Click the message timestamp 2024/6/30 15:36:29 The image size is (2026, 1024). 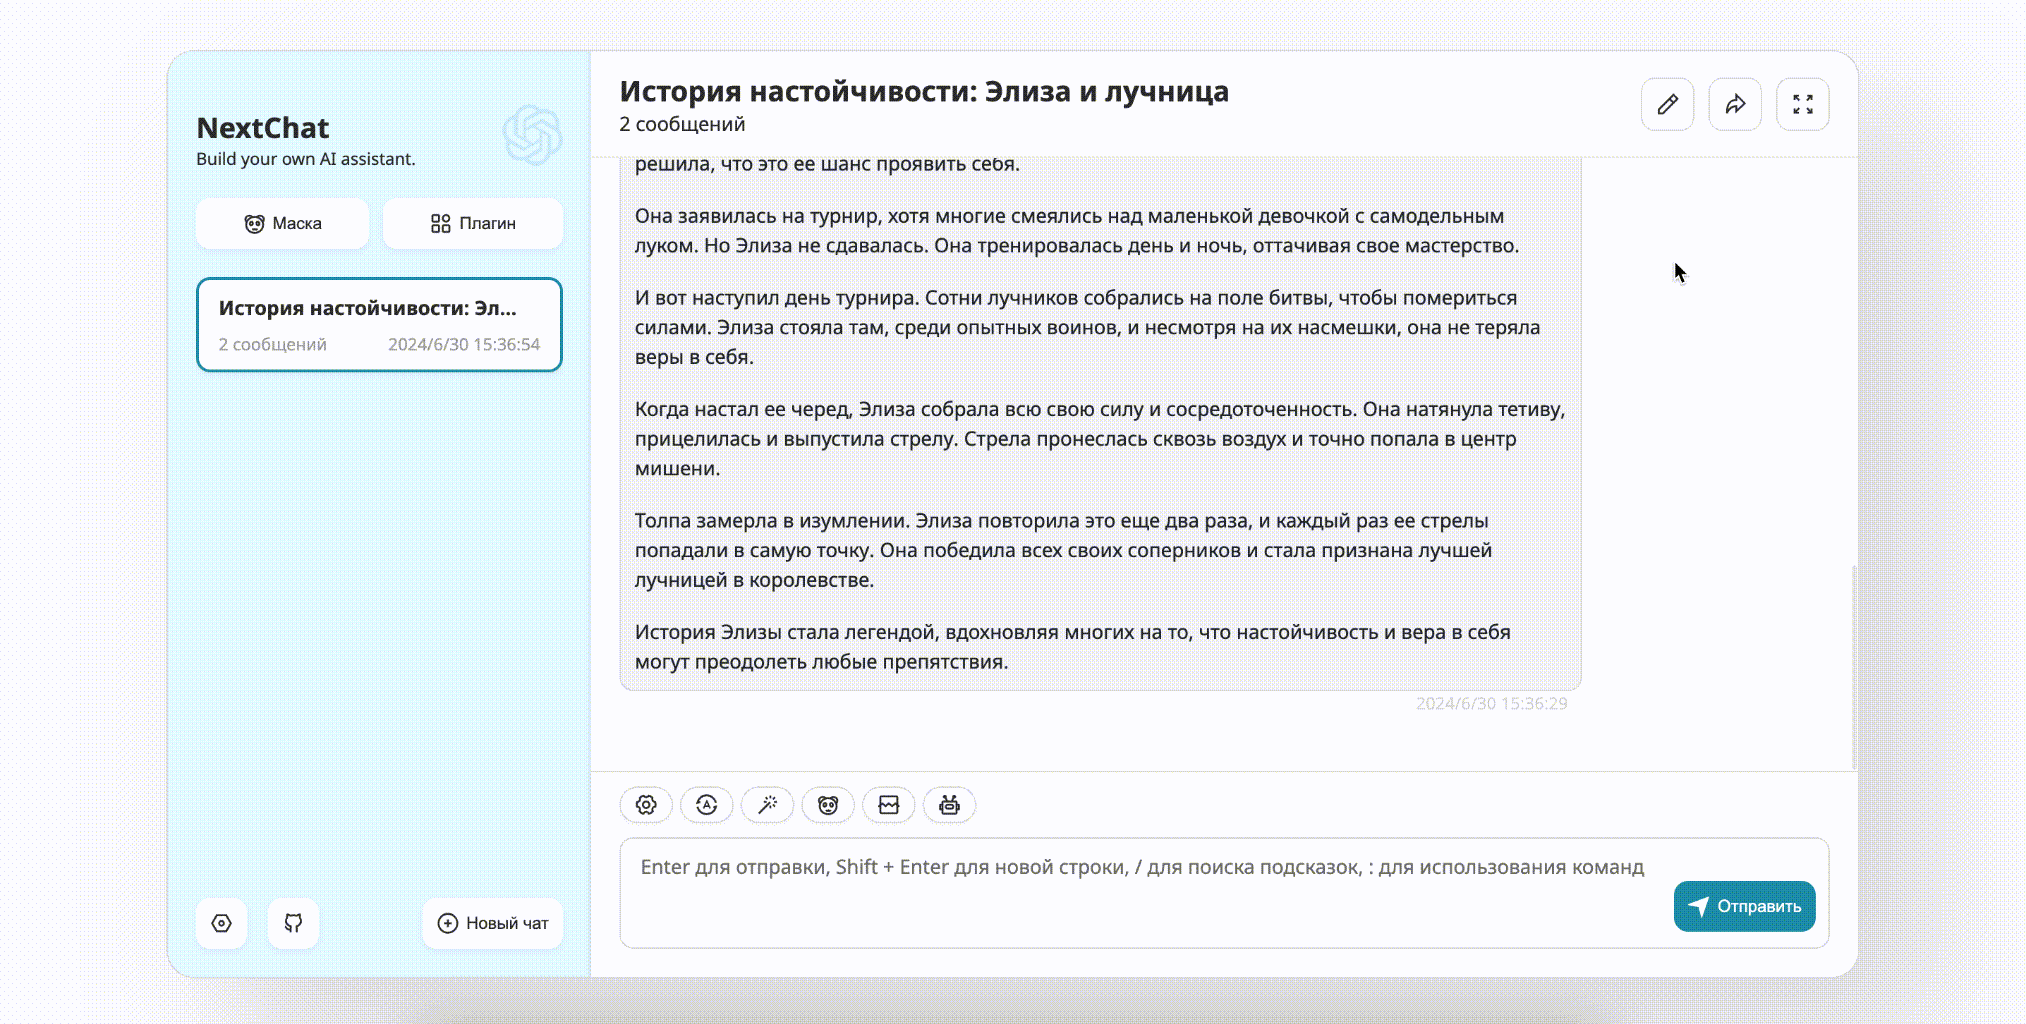(1492, 704)
